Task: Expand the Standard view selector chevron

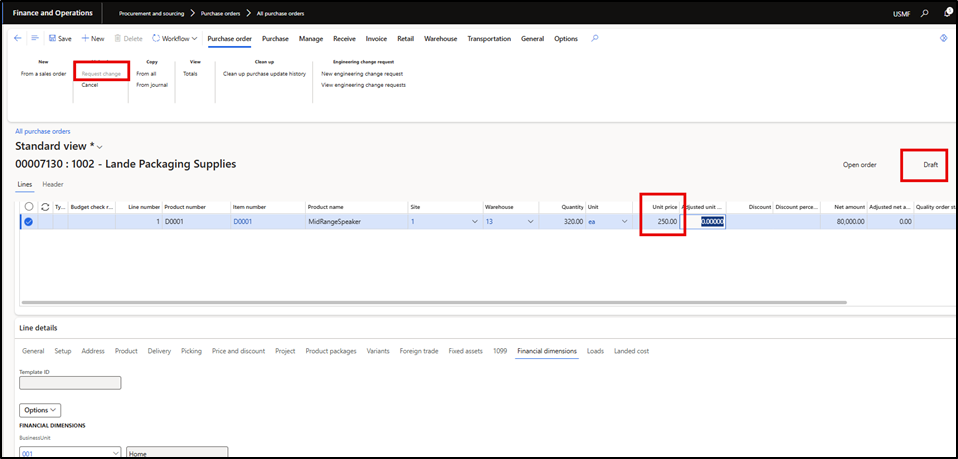Action: click(x=99, y=147)
